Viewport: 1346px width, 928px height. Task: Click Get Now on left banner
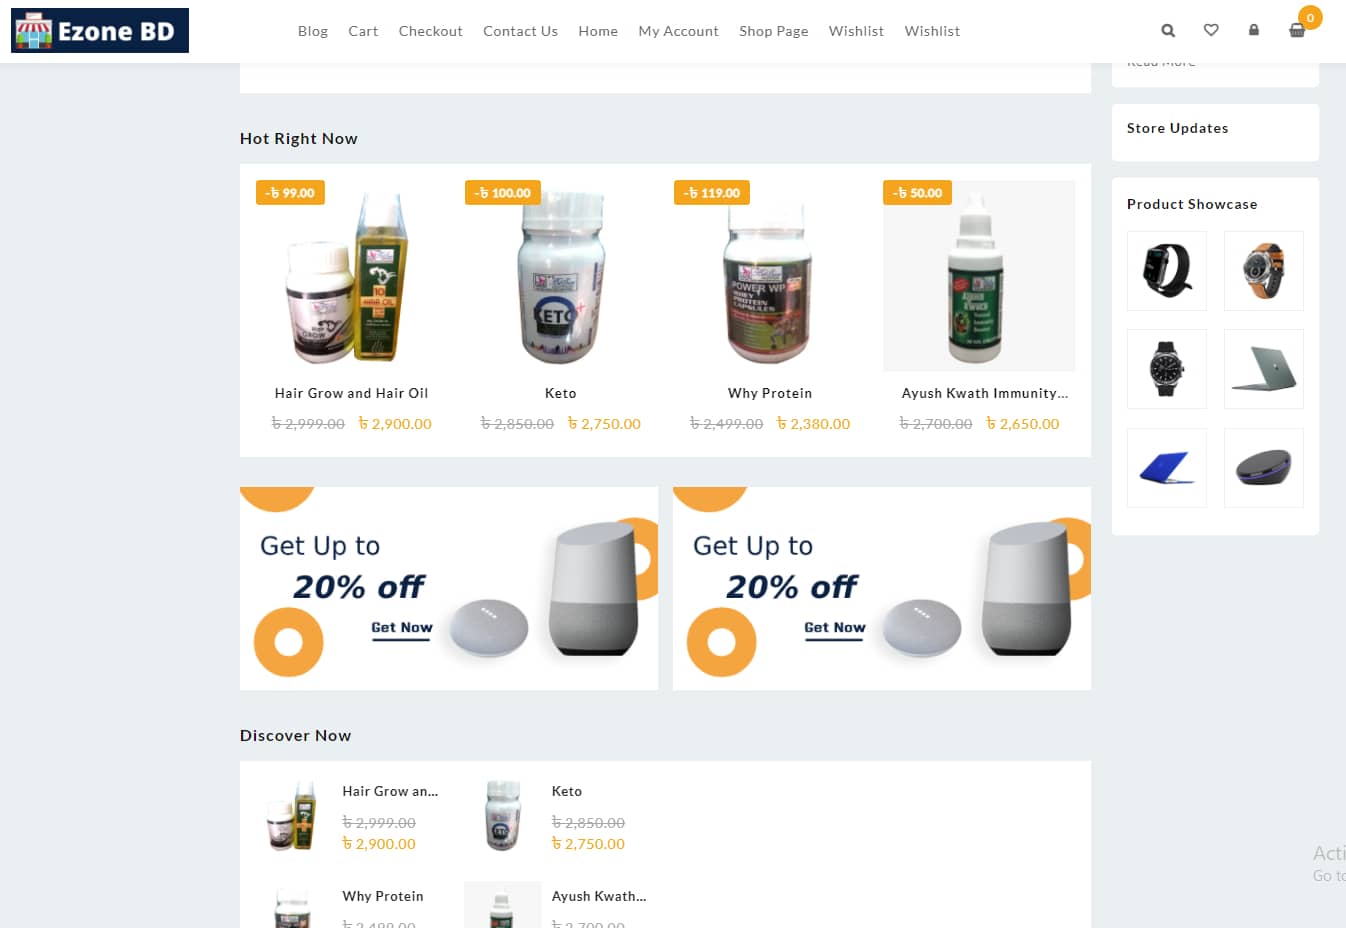click(402, 628)
